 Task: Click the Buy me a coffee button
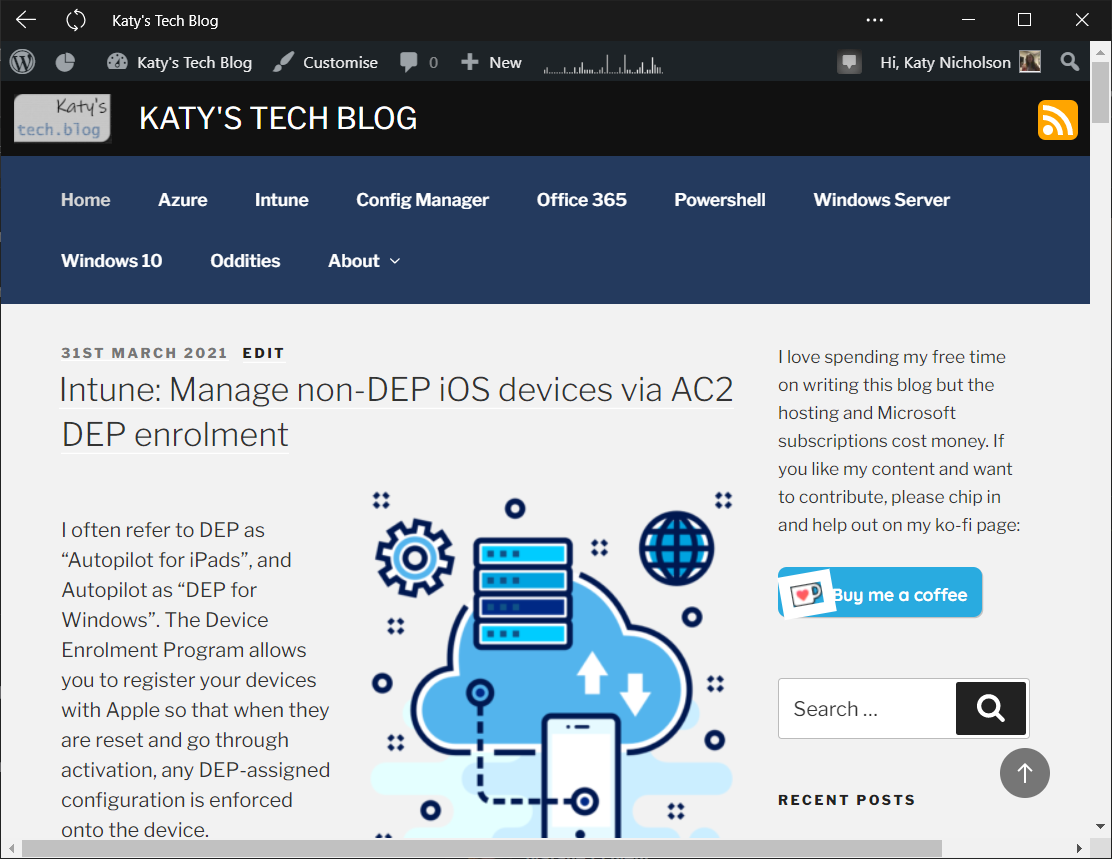(x=880, y=594)
